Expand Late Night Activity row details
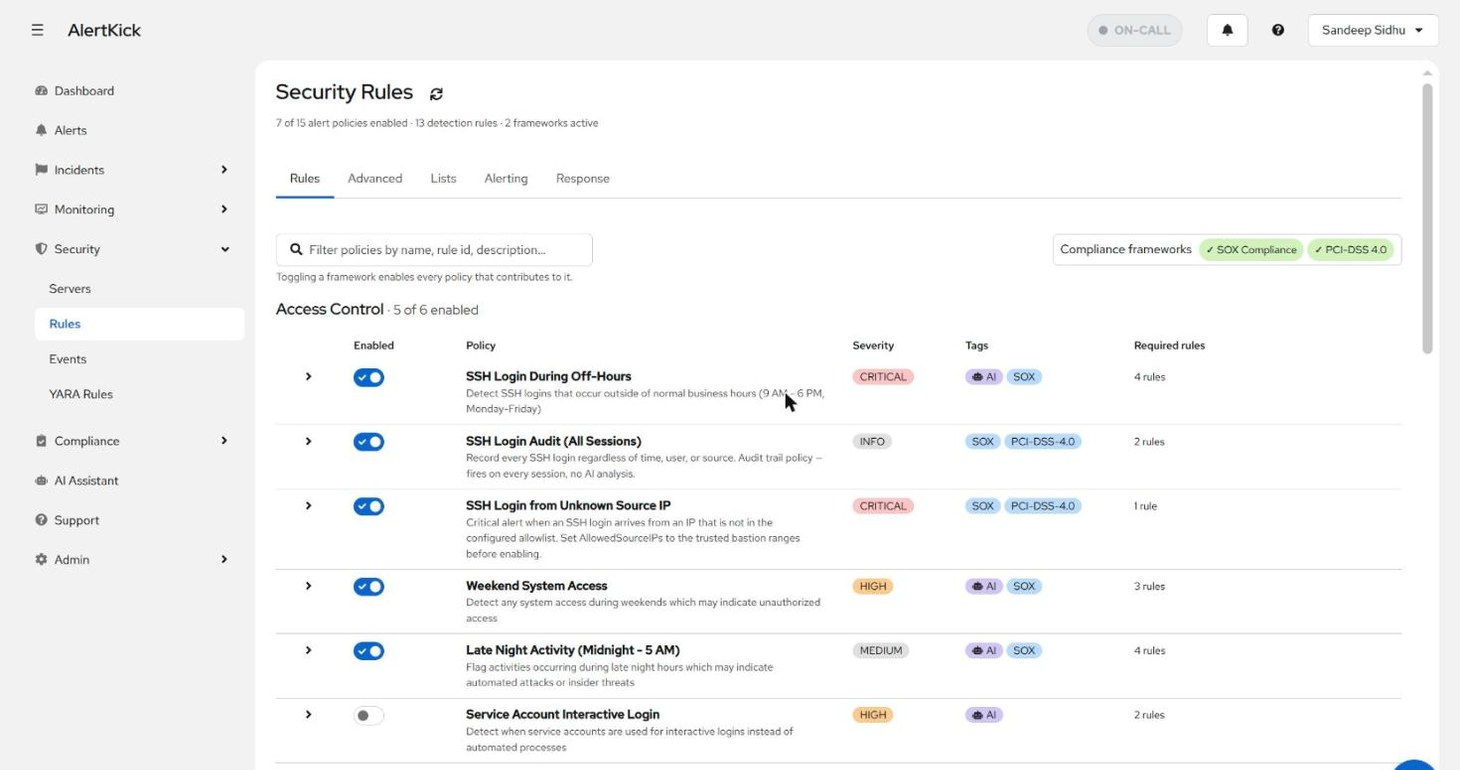 308,650
